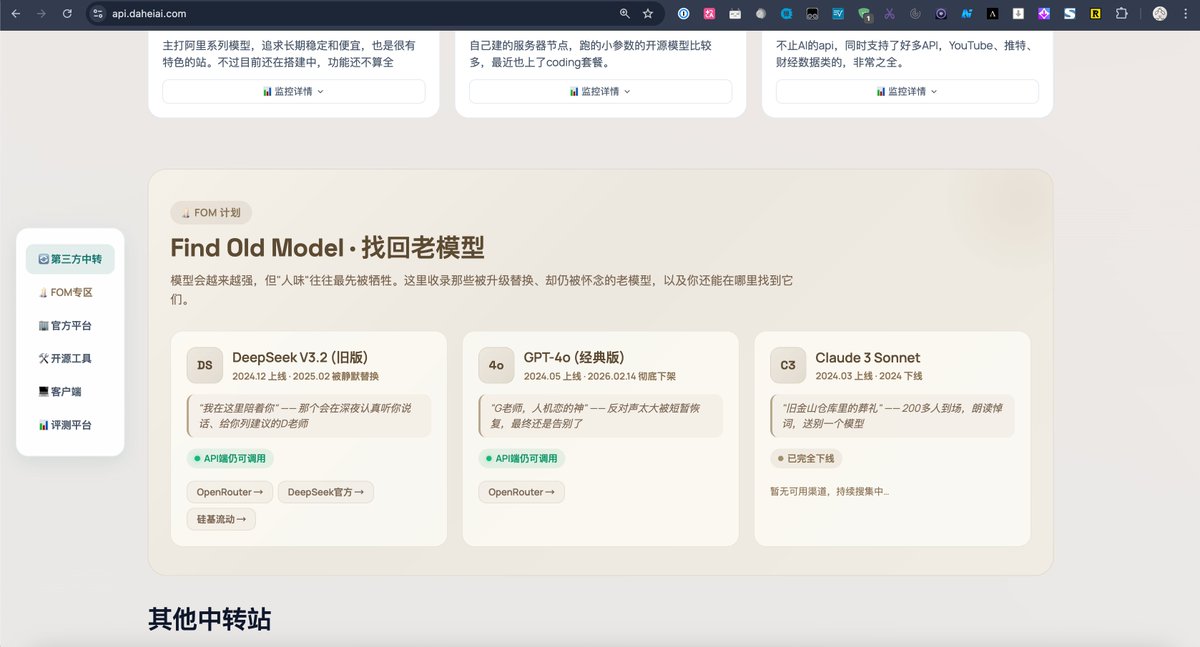Expand 监控详情 on the YouTube/推特 API card
The height and width of the screenshot is (647, 1200).
(907, 91)
